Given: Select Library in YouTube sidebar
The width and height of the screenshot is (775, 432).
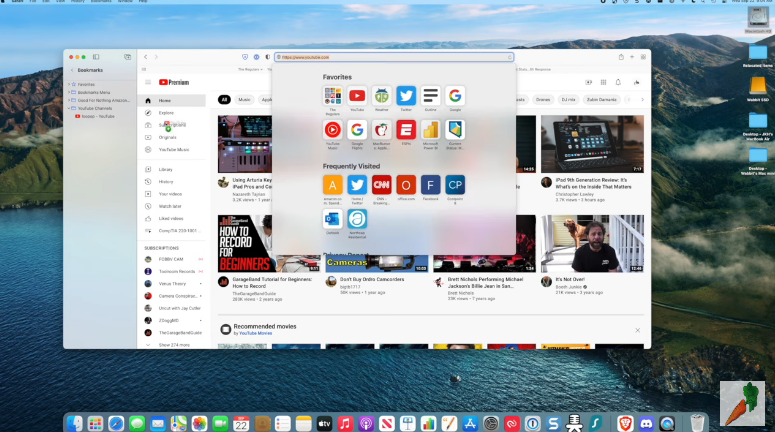Looking at the screenshot, I should click(172, 170).
